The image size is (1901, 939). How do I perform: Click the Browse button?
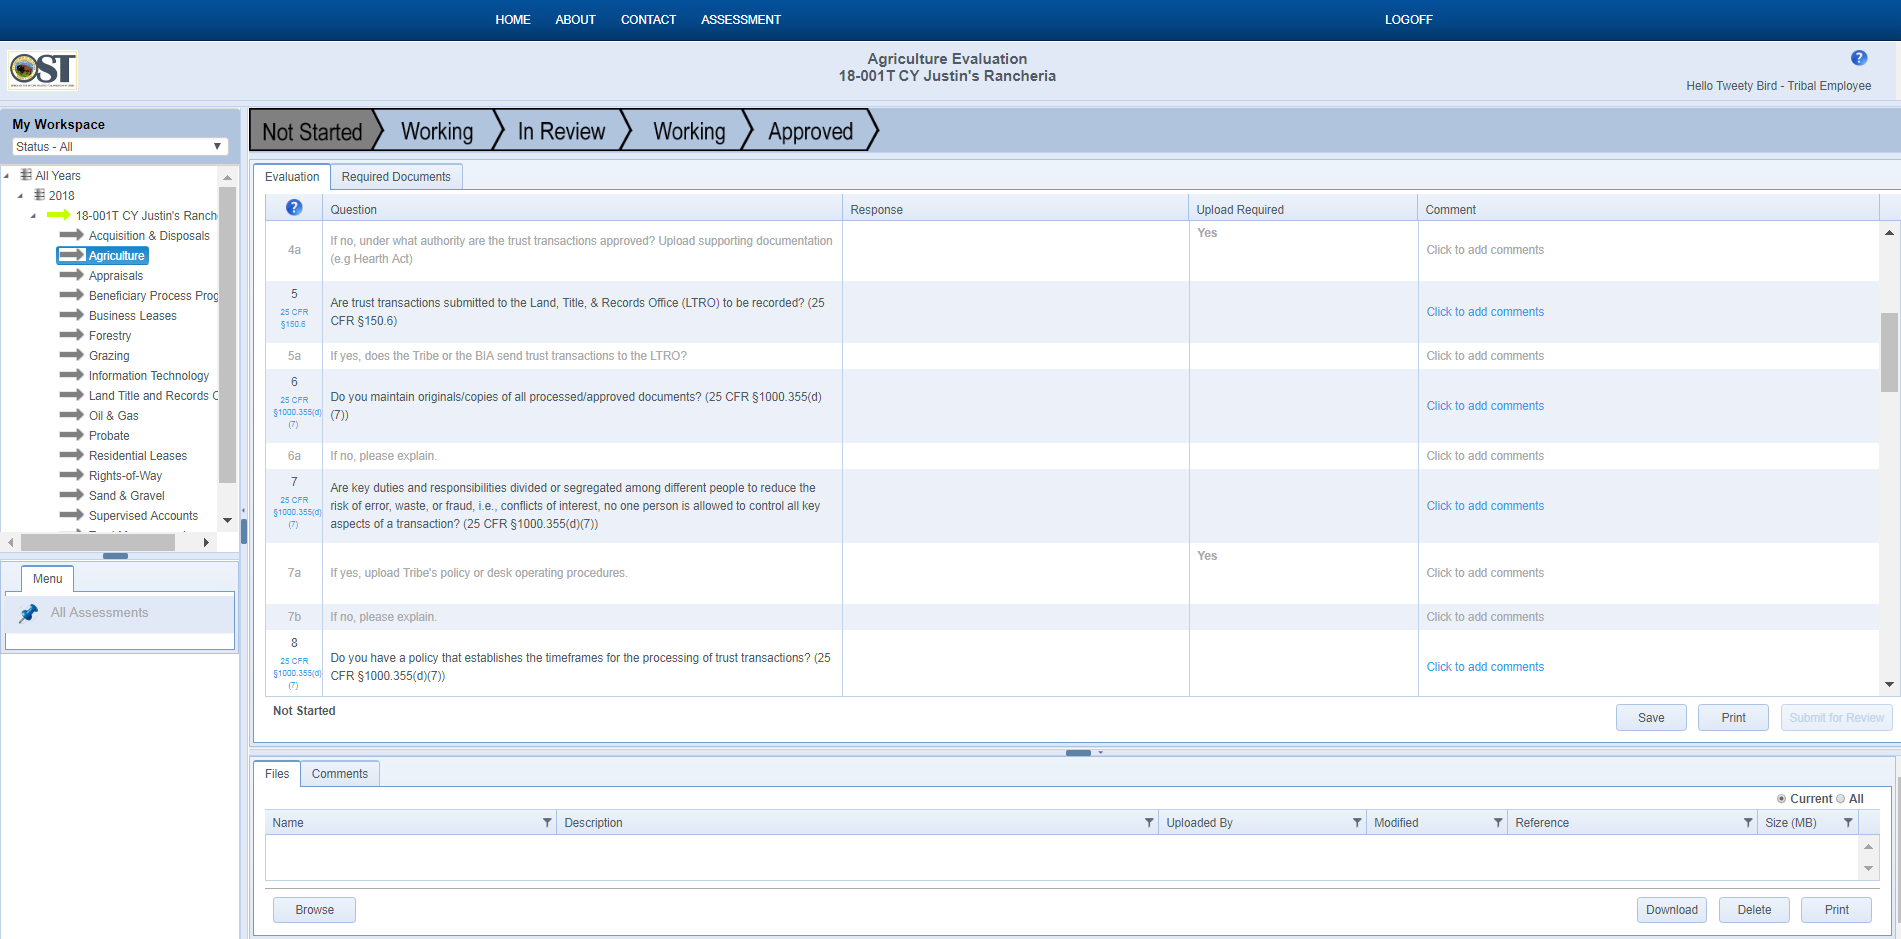(314, 910)
